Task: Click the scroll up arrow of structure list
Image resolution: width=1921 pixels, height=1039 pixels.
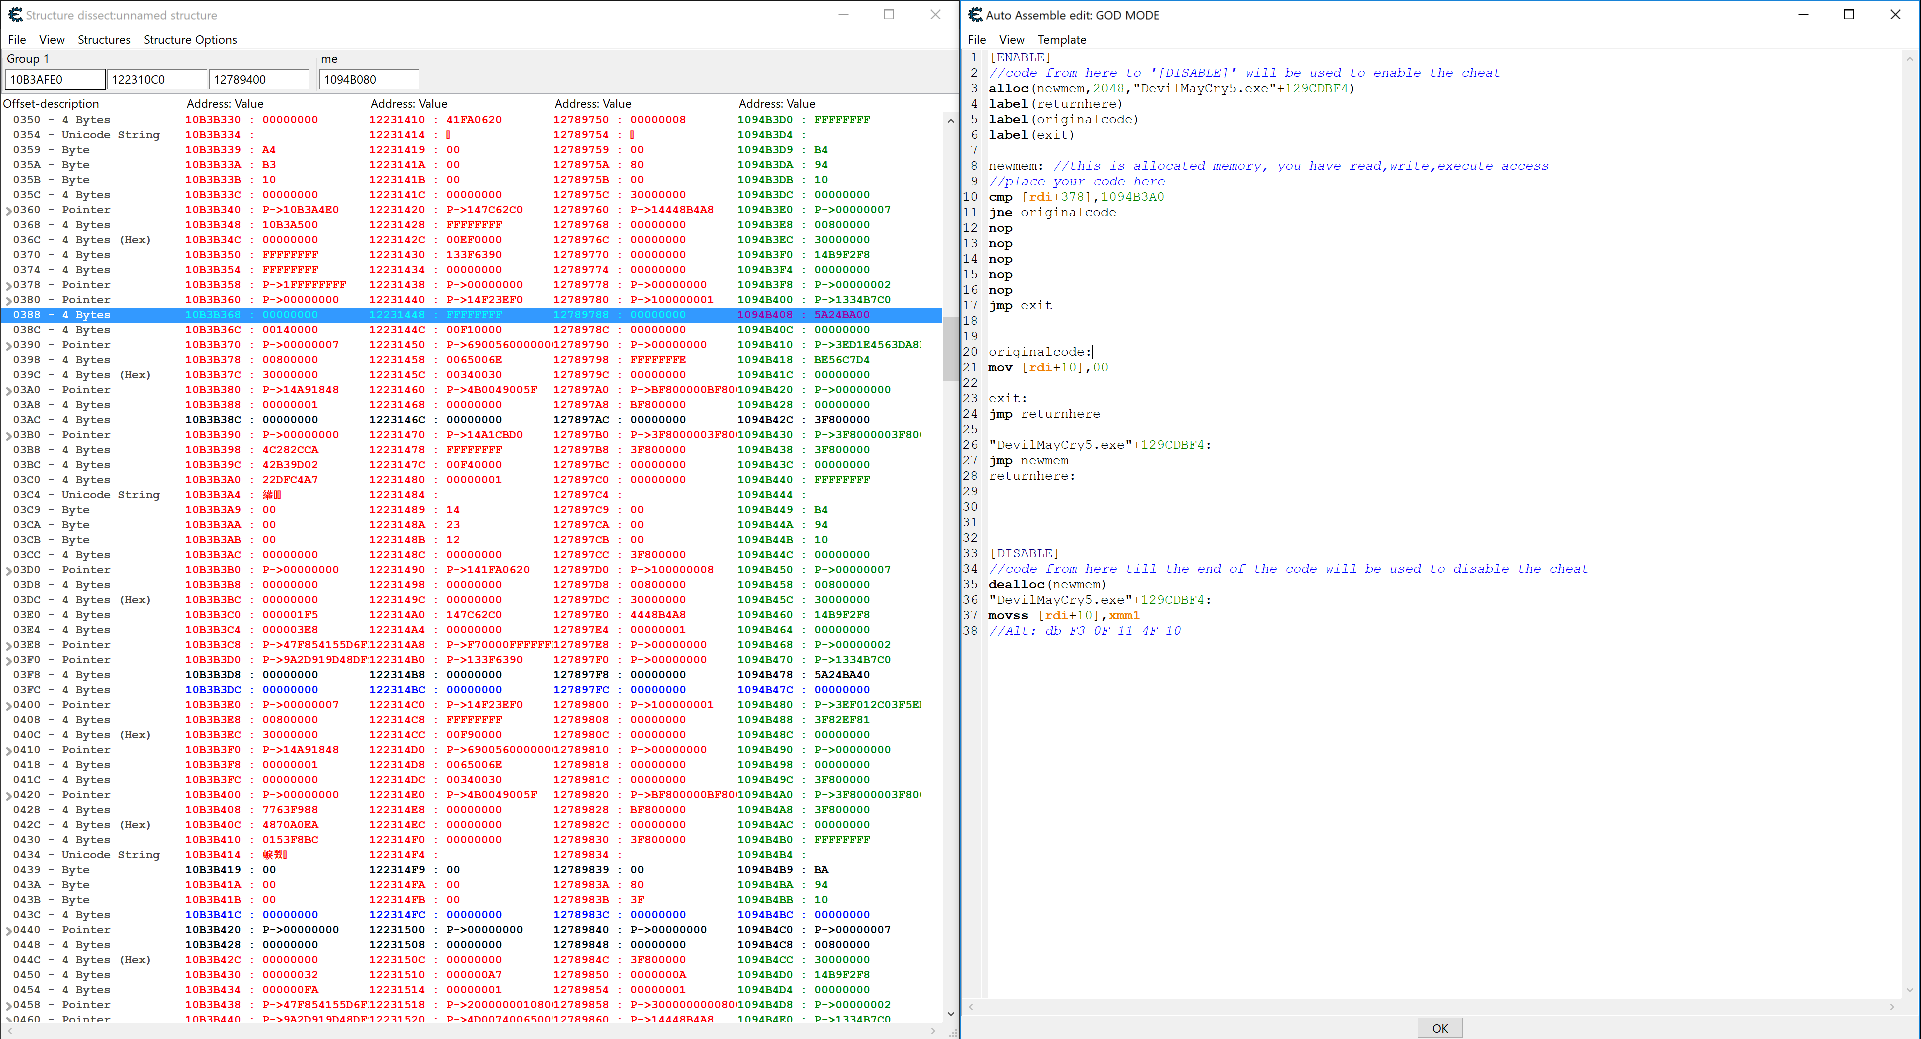Action: pyautogui.click(x=950, y=121)
